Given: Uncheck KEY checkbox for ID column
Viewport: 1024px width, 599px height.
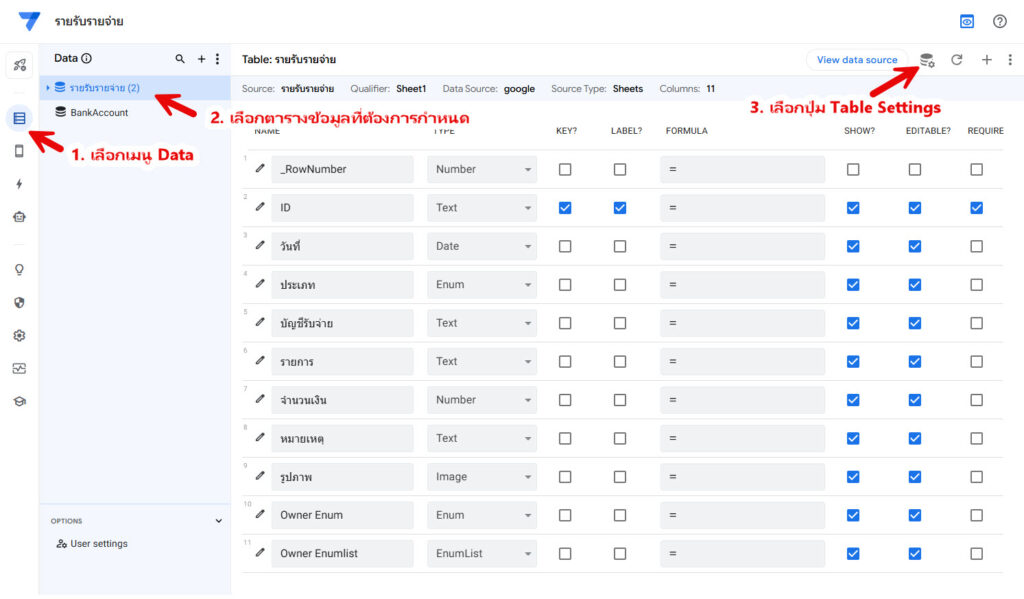Looking at the screenshot, I should [565, 208].
